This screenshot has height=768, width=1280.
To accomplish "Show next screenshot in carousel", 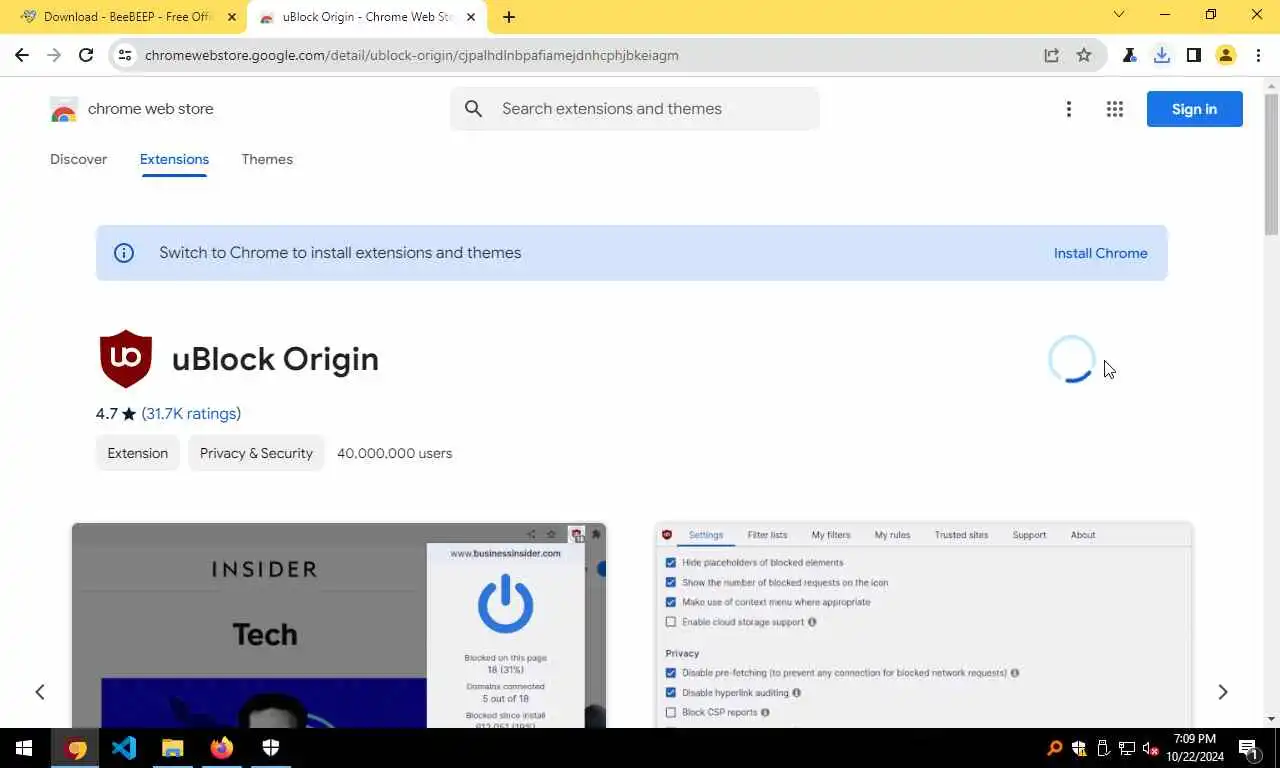I will point(1222,692).
